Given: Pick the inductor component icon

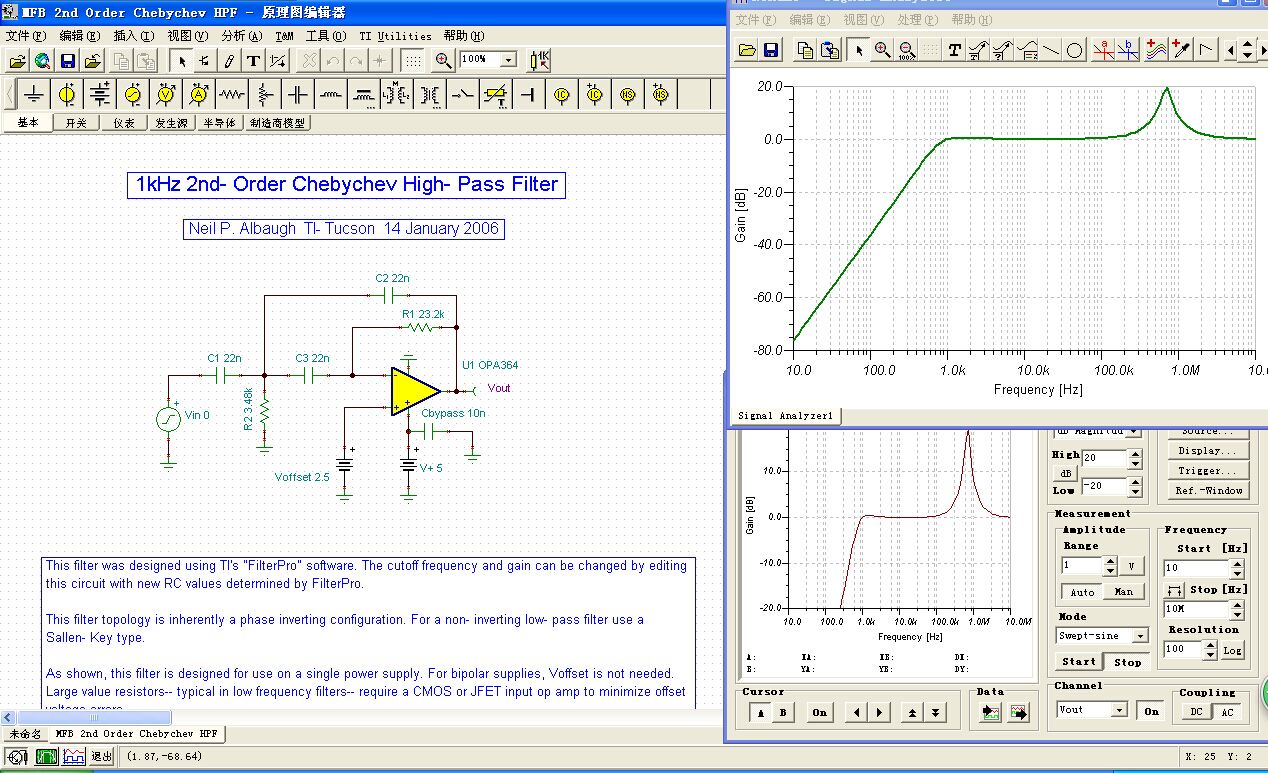Looking at the screenshot, I should (x=331, y=95).
